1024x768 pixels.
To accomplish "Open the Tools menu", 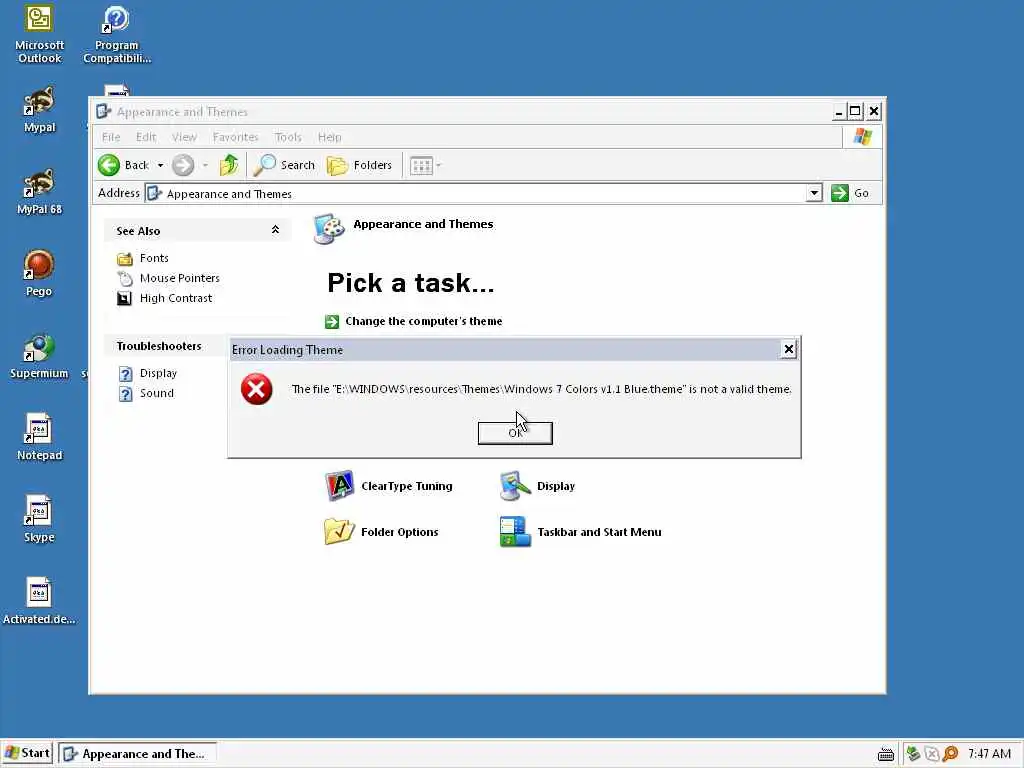I will [288, 137].
